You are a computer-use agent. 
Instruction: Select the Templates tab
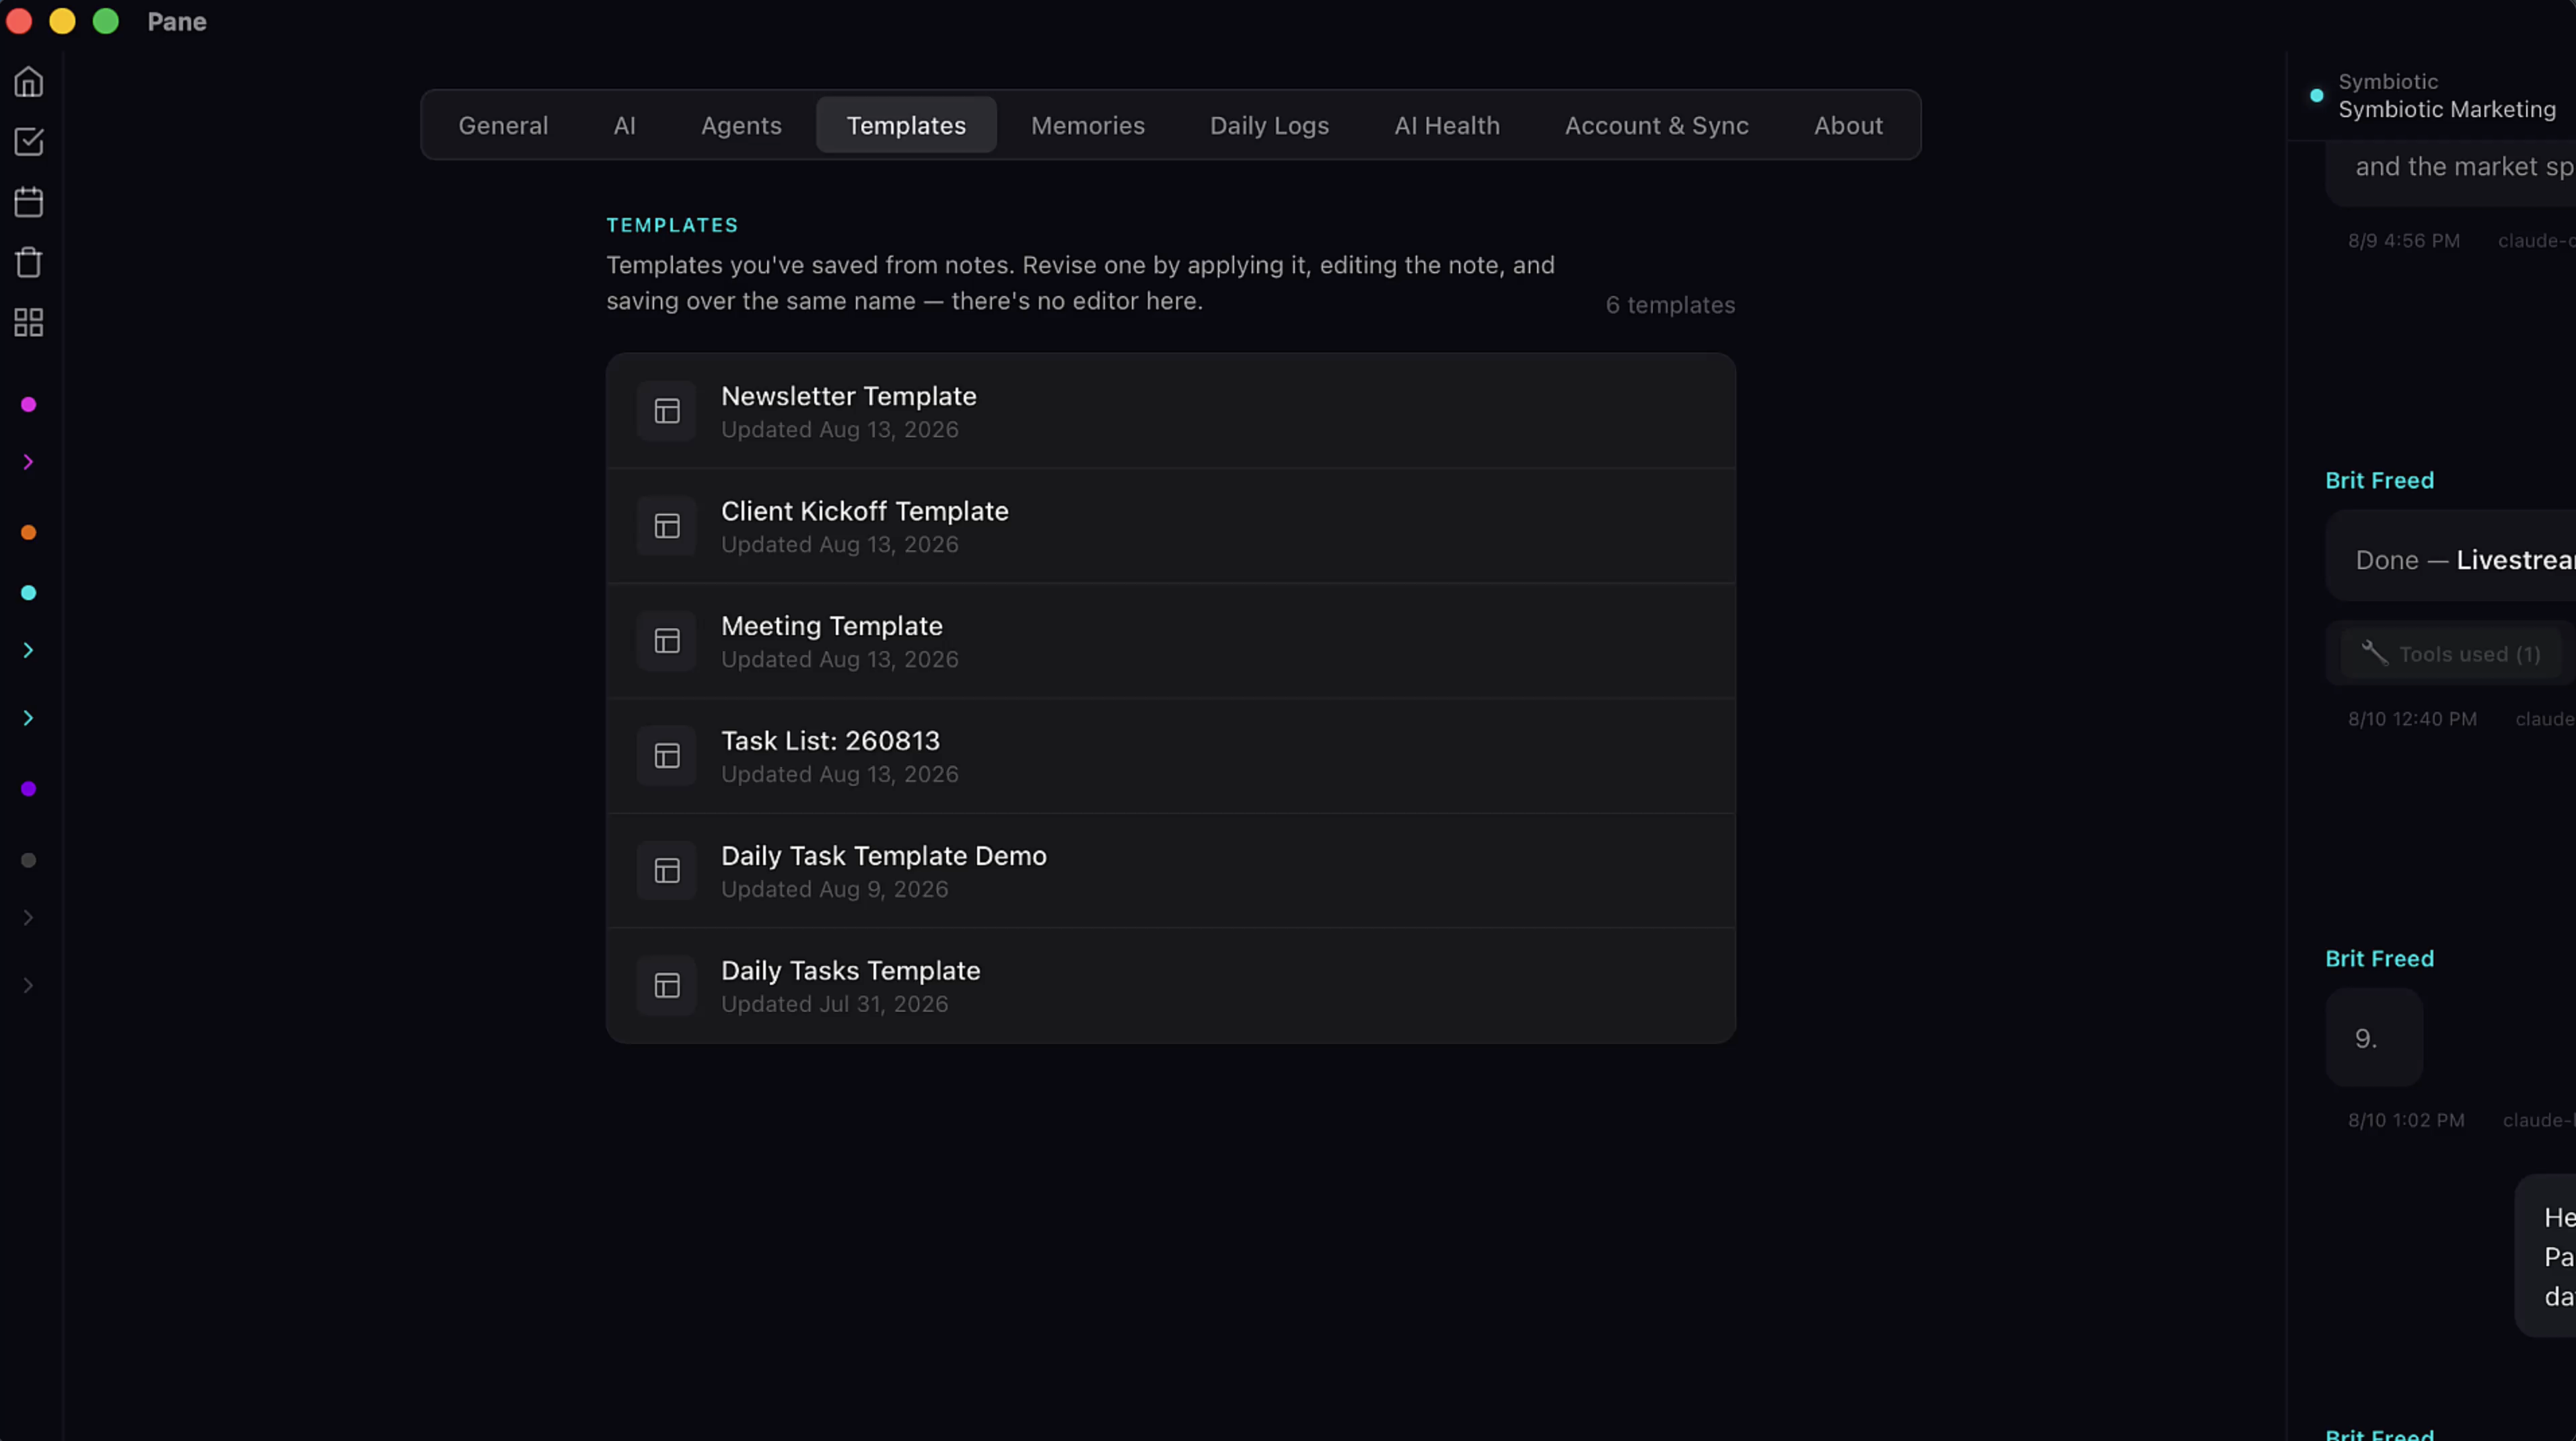pyautogui.click(x=906, y=125)
